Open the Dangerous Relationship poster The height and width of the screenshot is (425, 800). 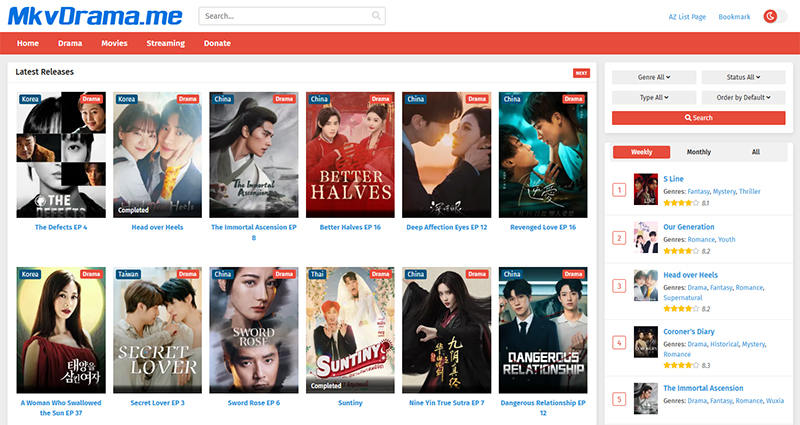[x=543, y=330]
